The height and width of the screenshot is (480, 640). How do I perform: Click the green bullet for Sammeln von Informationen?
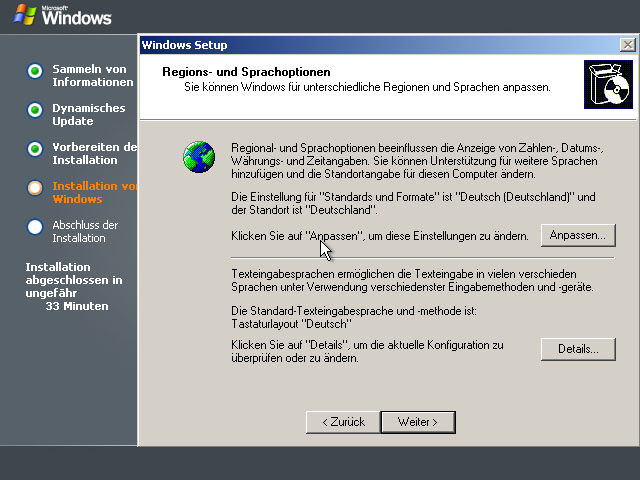click(x=35, y=71)
